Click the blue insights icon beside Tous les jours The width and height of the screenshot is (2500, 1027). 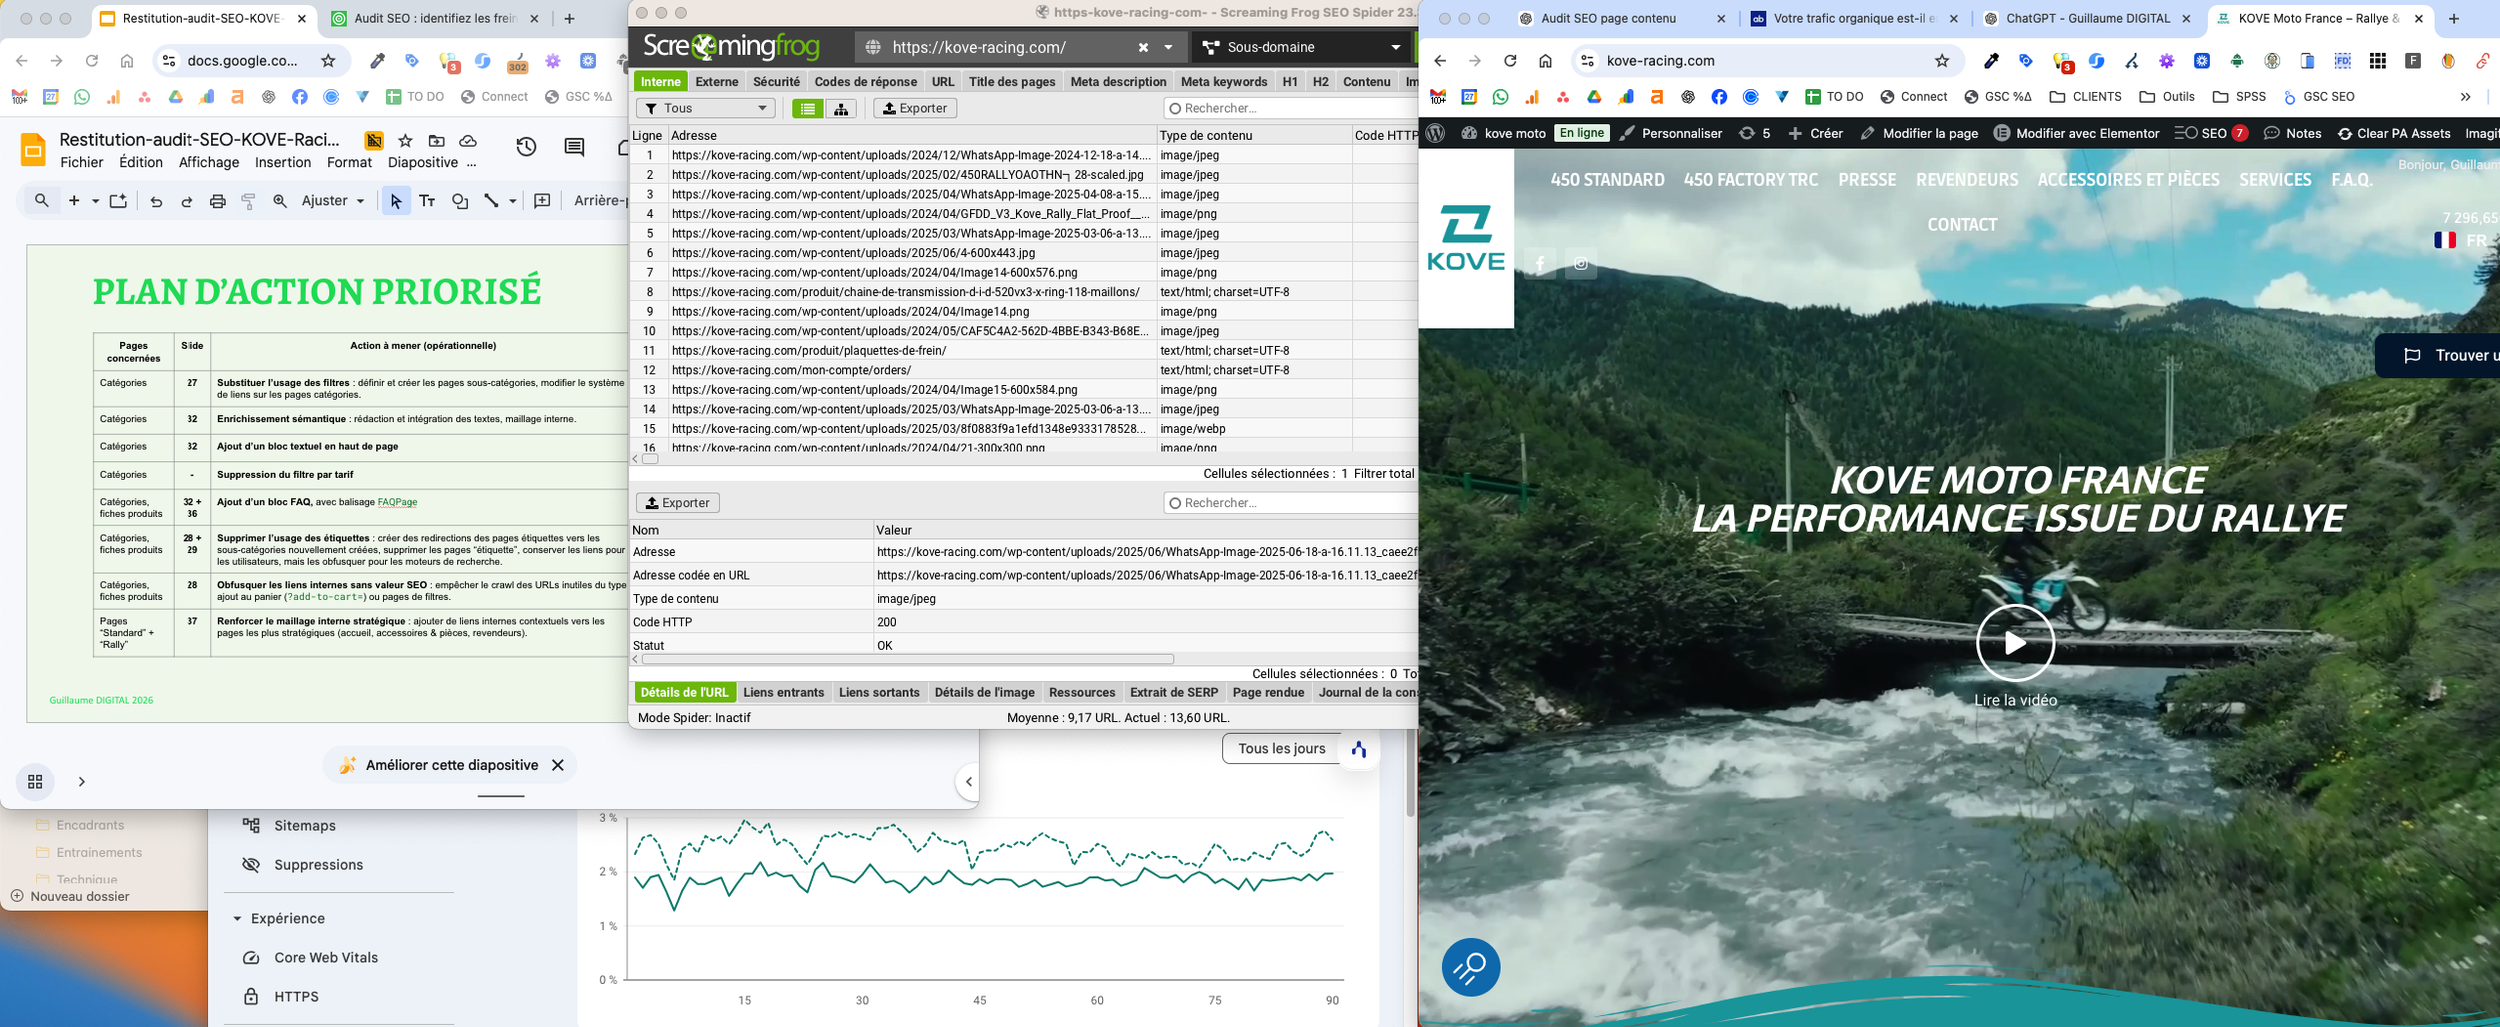(x=1359, y=749)
